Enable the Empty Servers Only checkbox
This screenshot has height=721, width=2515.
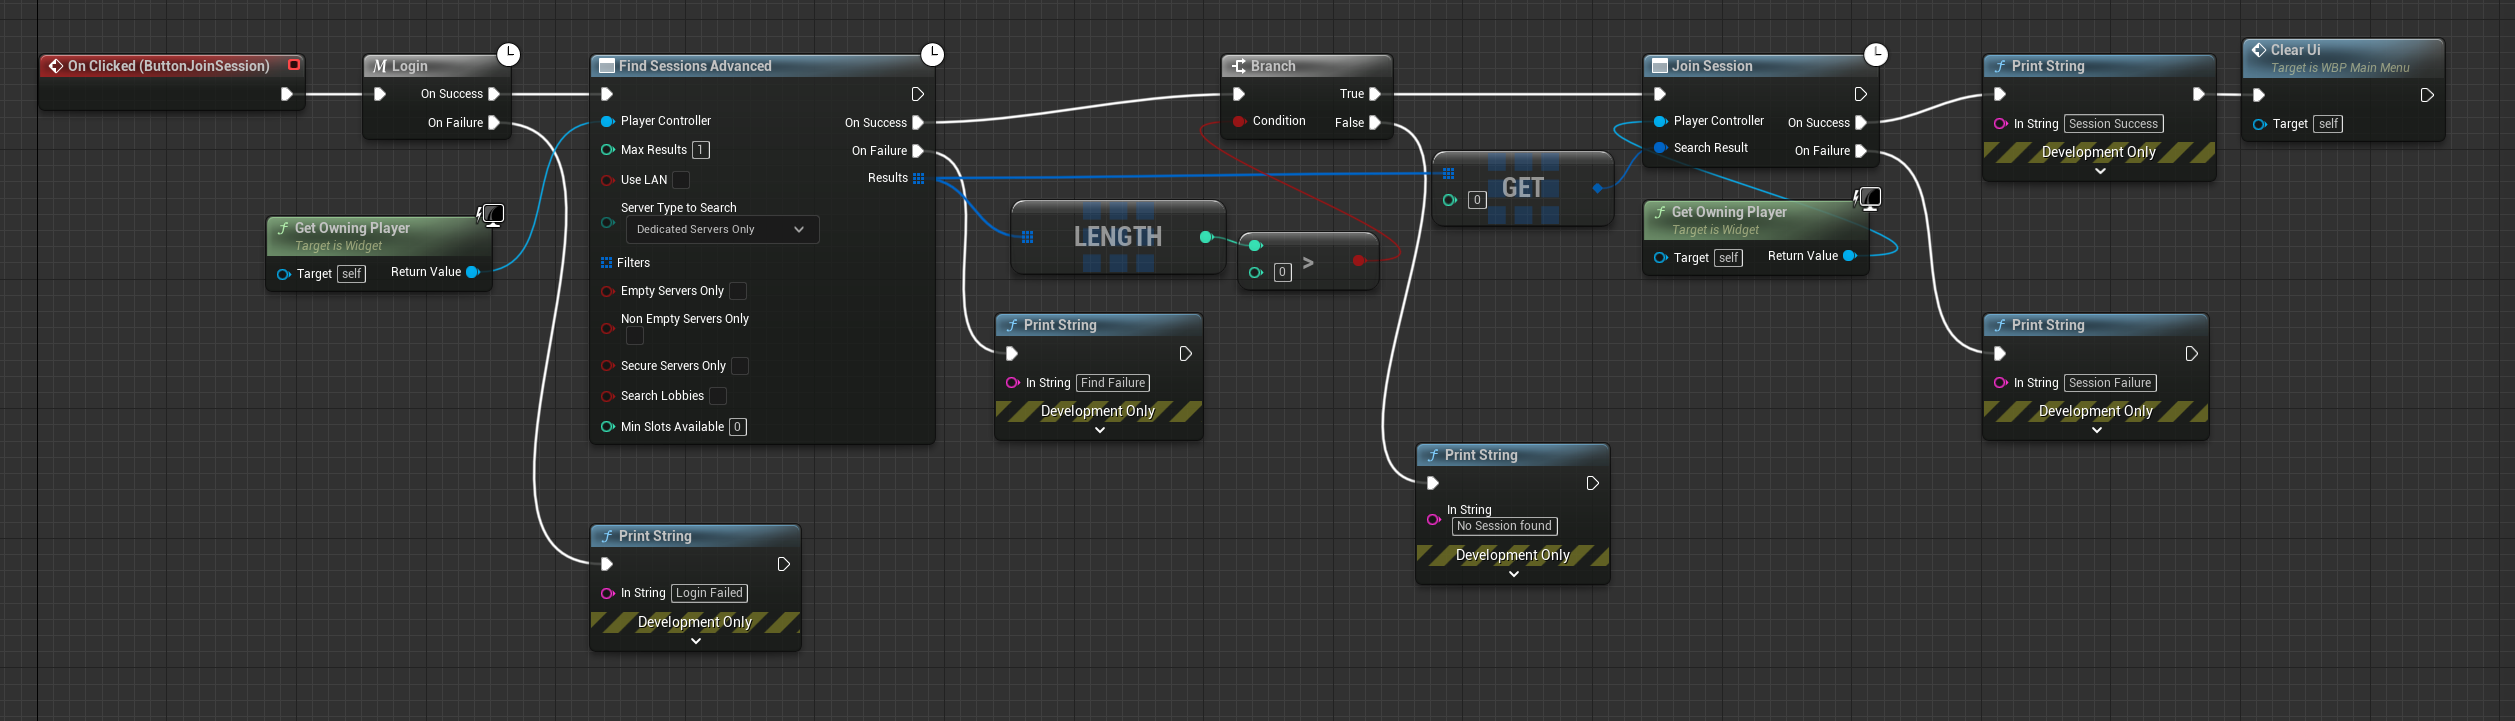point(738,291)
